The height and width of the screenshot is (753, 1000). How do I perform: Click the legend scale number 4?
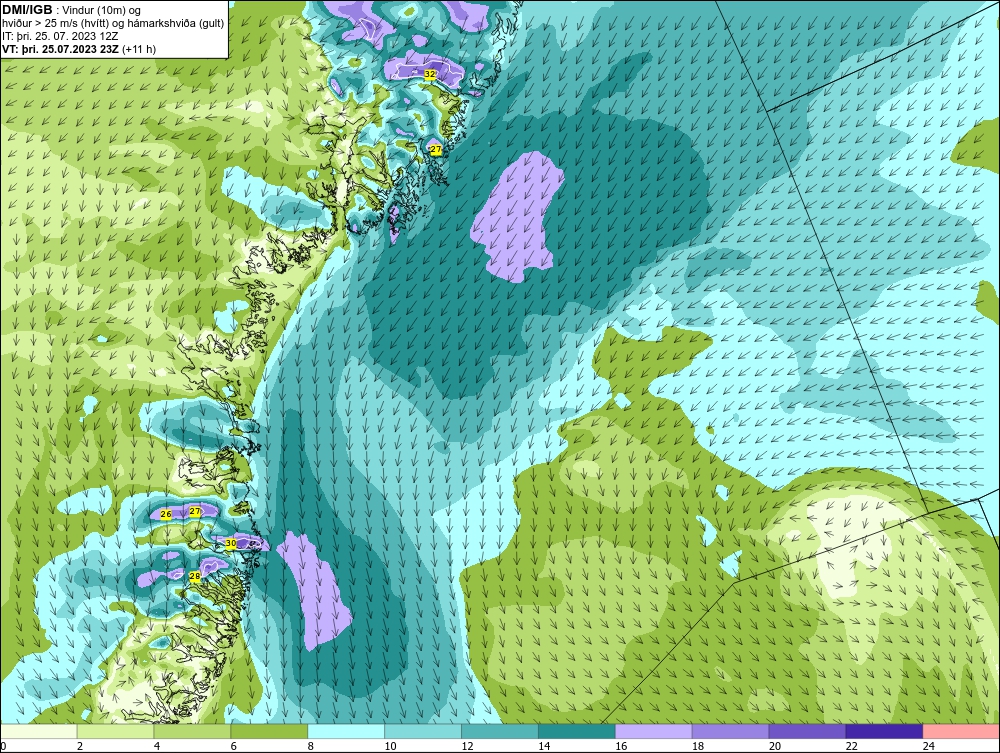(x=157, y=746)
